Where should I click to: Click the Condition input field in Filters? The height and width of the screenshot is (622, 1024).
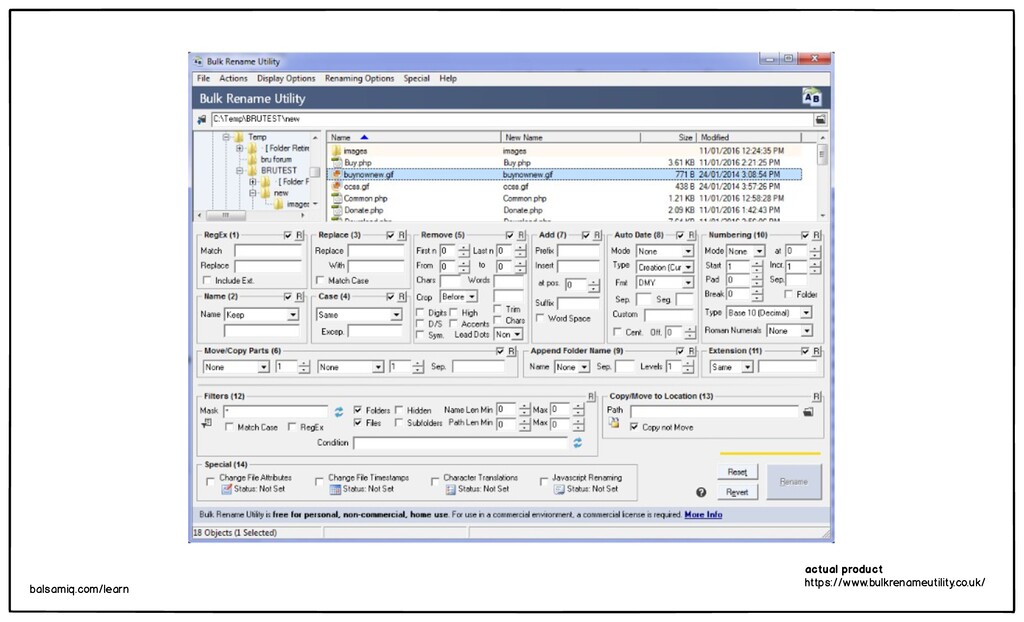[460, 443]
